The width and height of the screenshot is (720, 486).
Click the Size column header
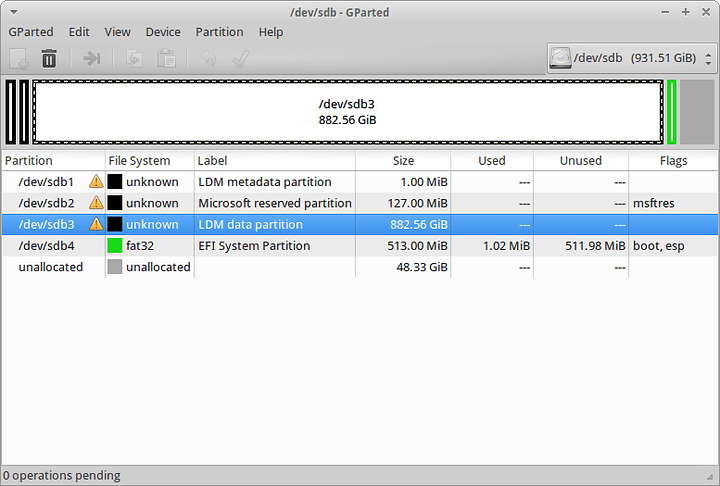point(403,160)
